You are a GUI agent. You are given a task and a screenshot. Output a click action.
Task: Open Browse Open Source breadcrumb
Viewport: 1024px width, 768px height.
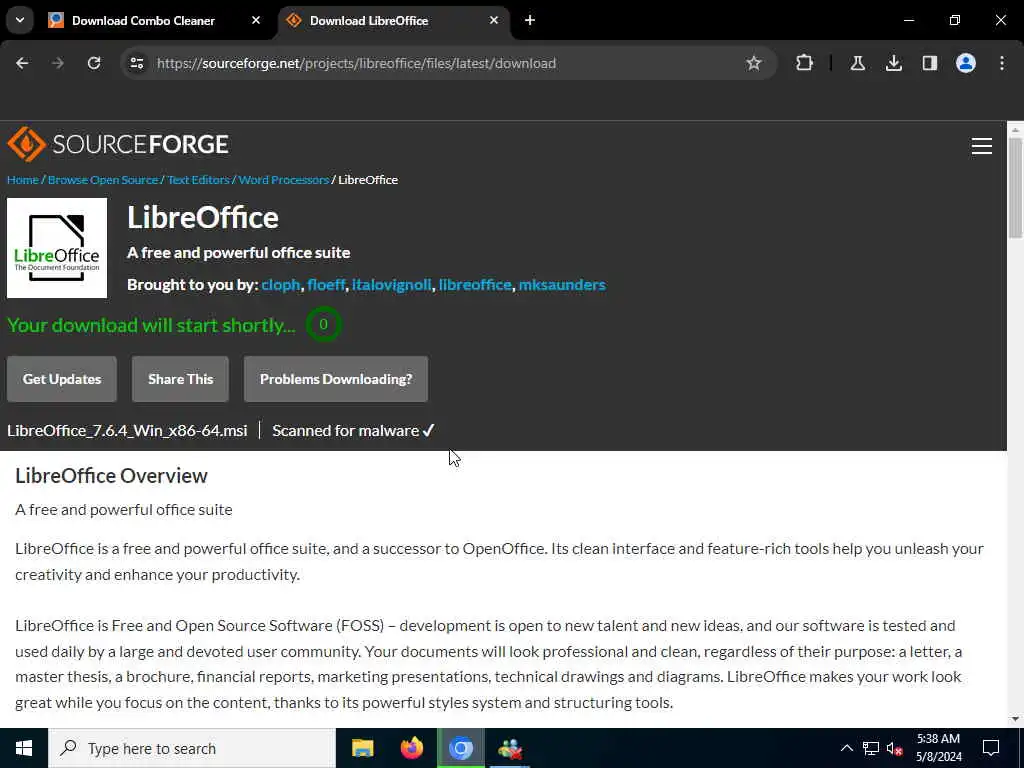pos(103,180)
